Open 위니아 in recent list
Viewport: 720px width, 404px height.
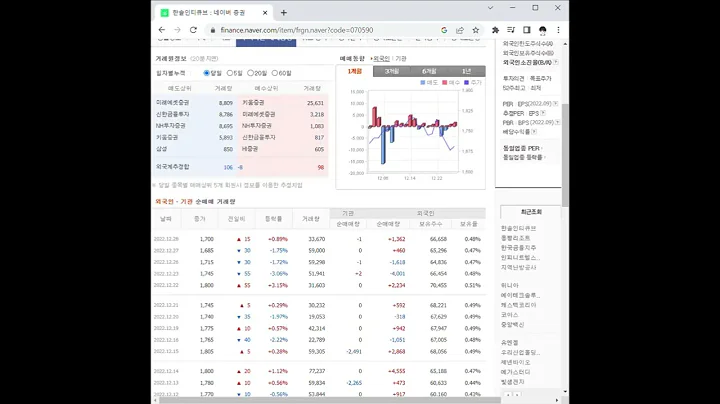[510, 286]
